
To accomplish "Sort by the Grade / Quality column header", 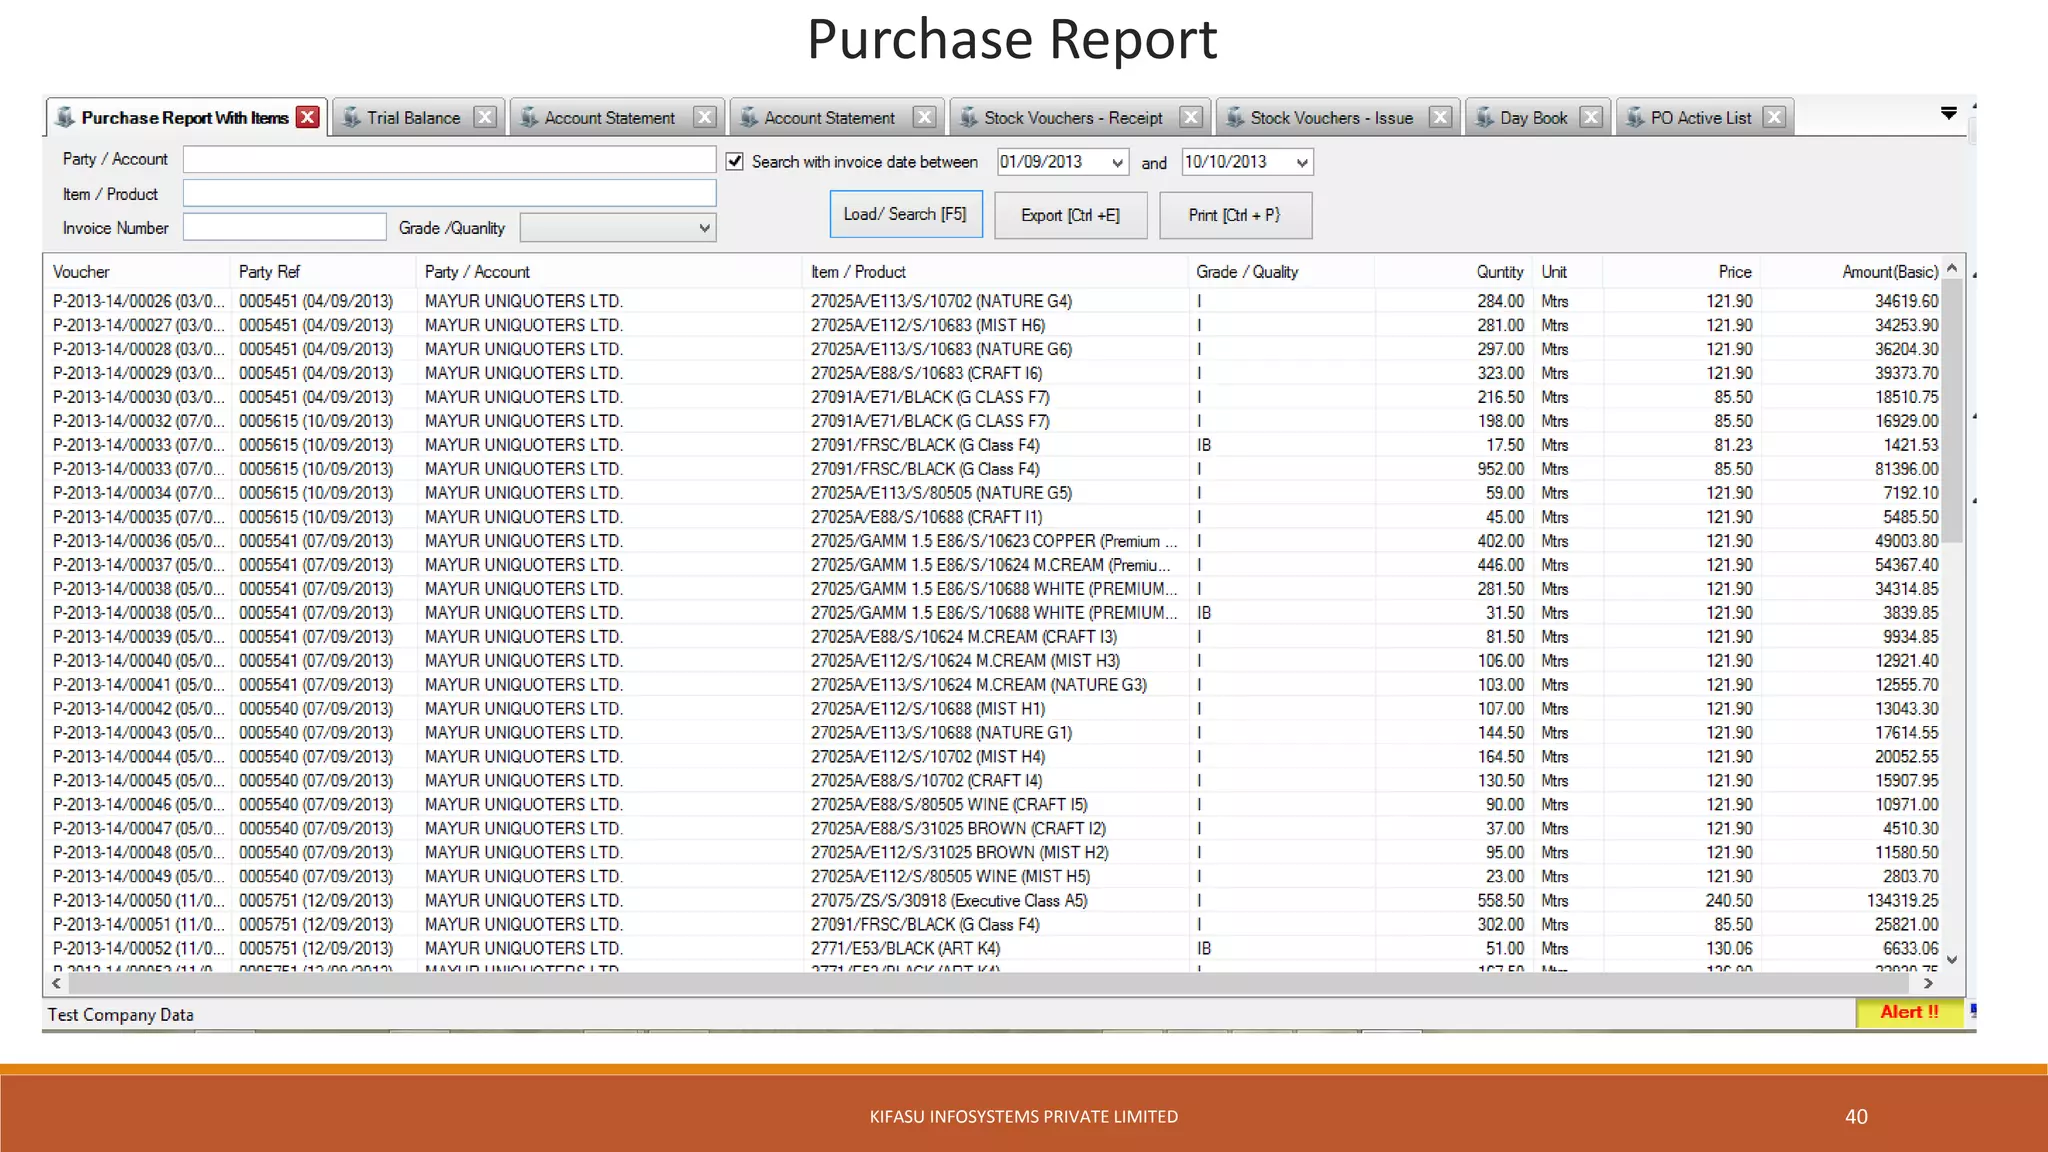I will click(x=1281, y=272).
